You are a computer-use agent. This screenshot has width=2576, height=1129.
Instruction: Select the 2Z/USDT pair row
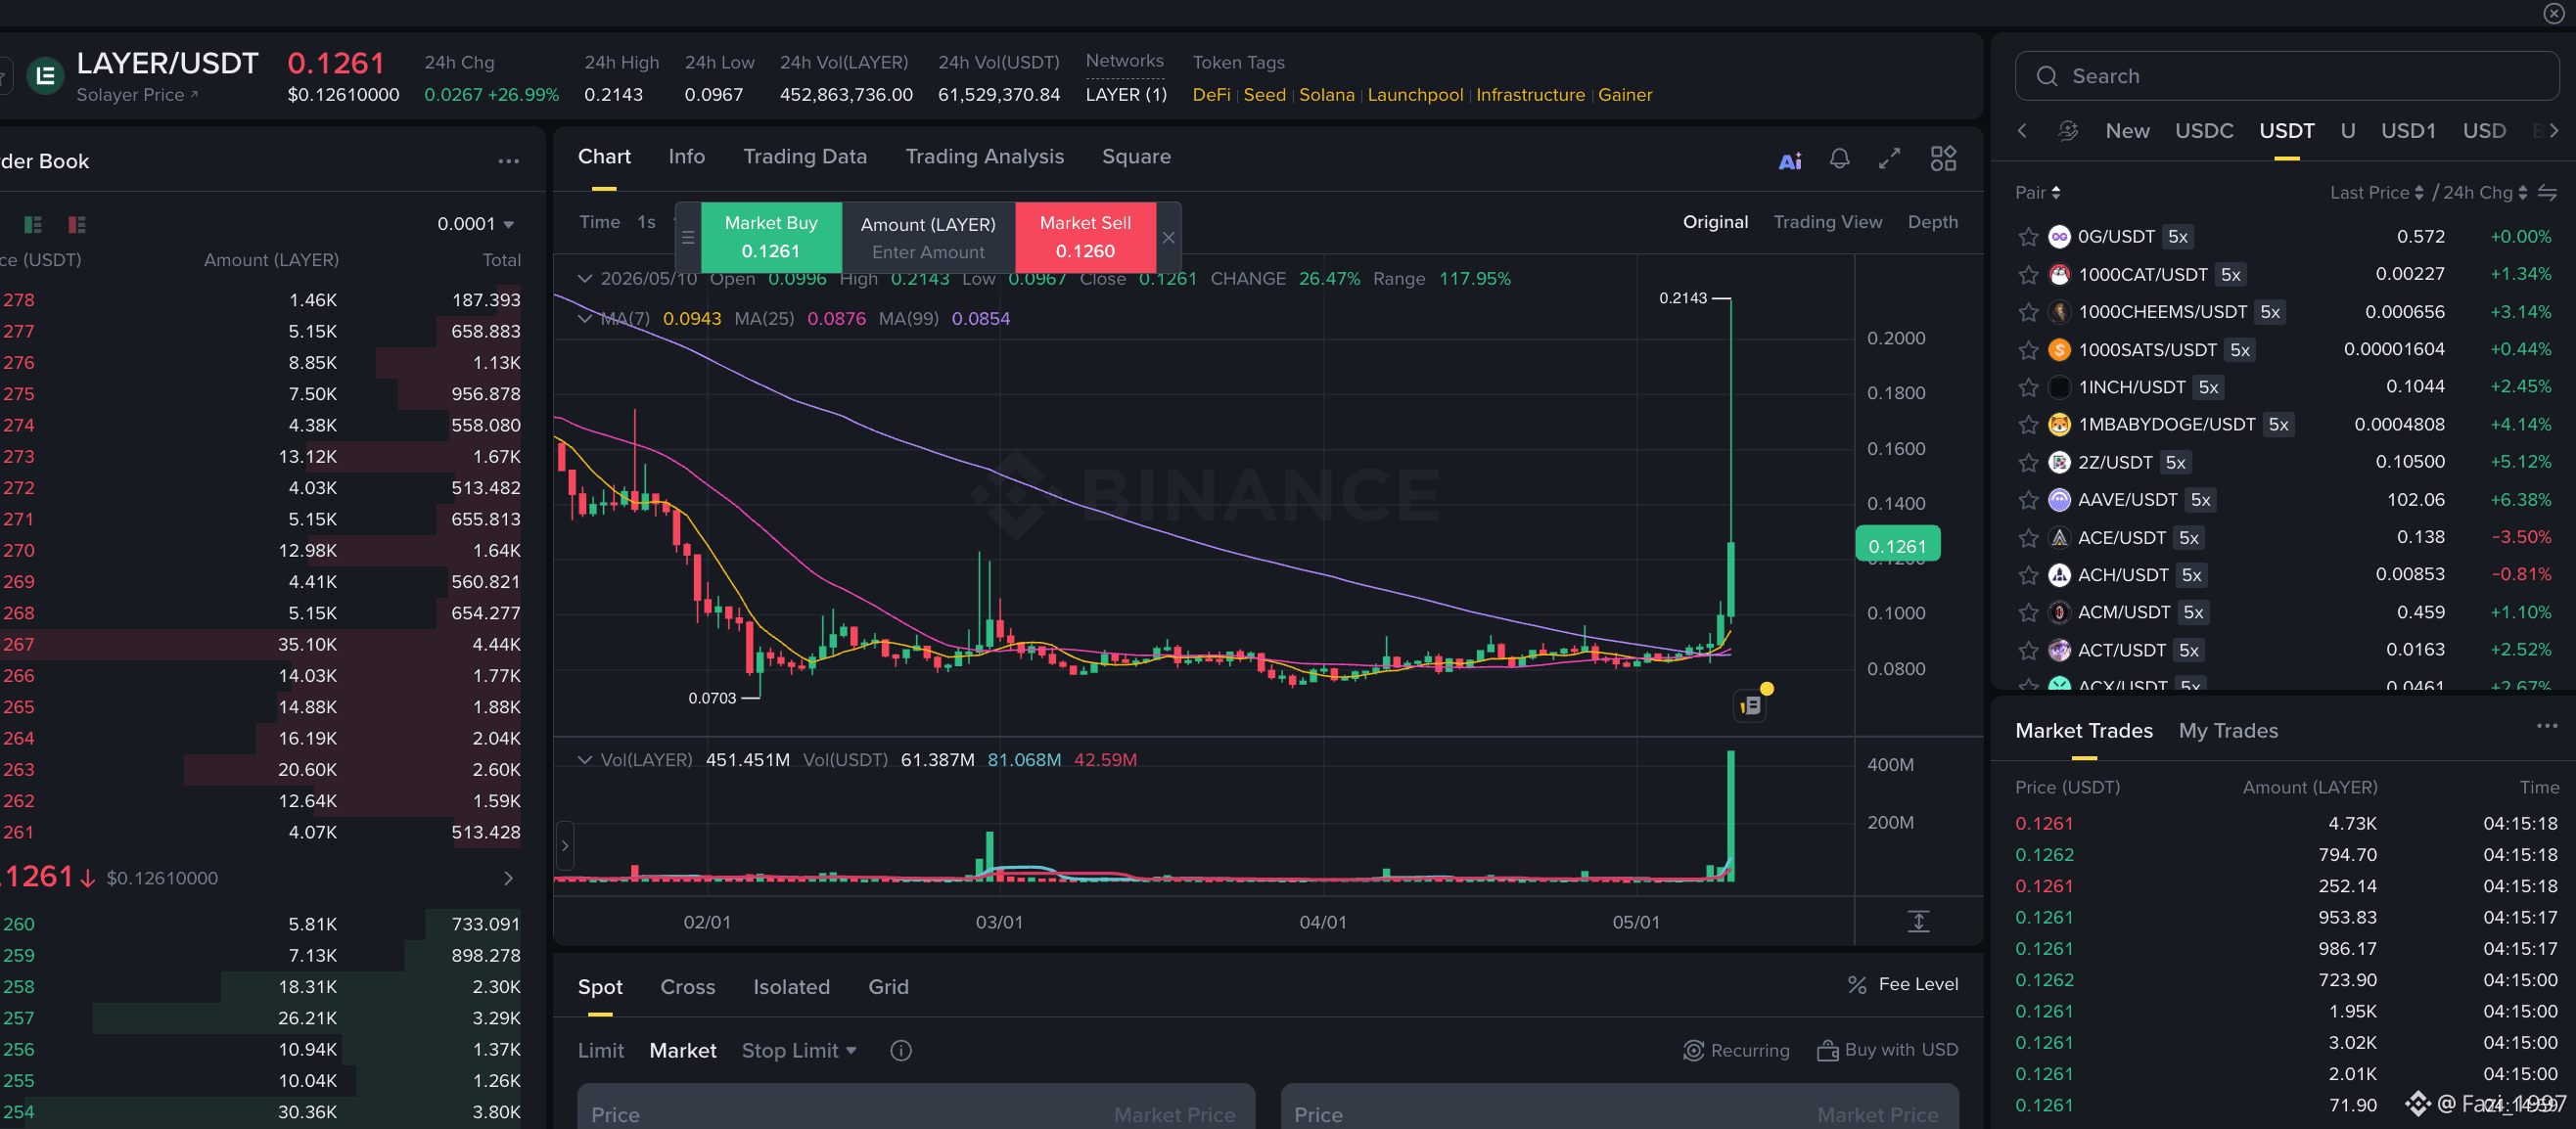pyautogui.click(x=2286, y=462)
